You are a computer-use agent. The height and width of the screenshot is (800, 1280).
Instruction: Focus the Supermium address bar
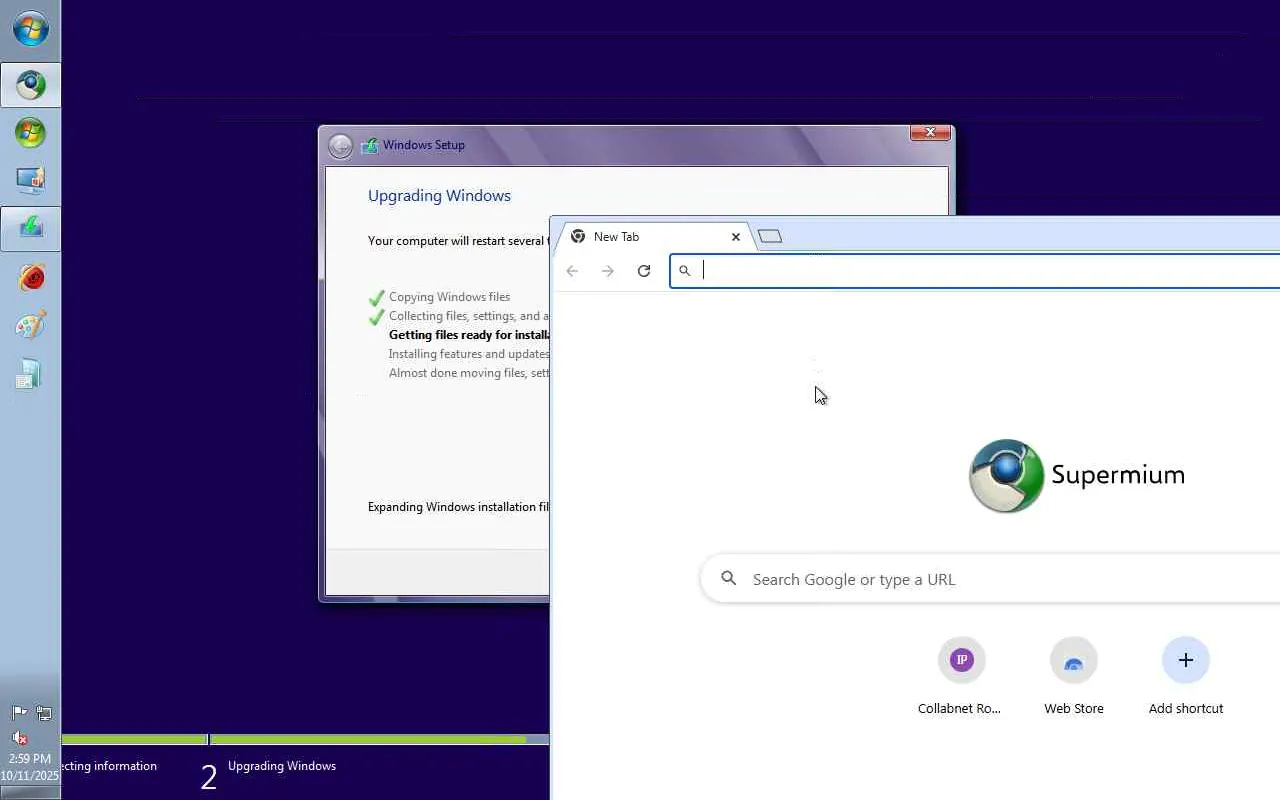[975, 271]
